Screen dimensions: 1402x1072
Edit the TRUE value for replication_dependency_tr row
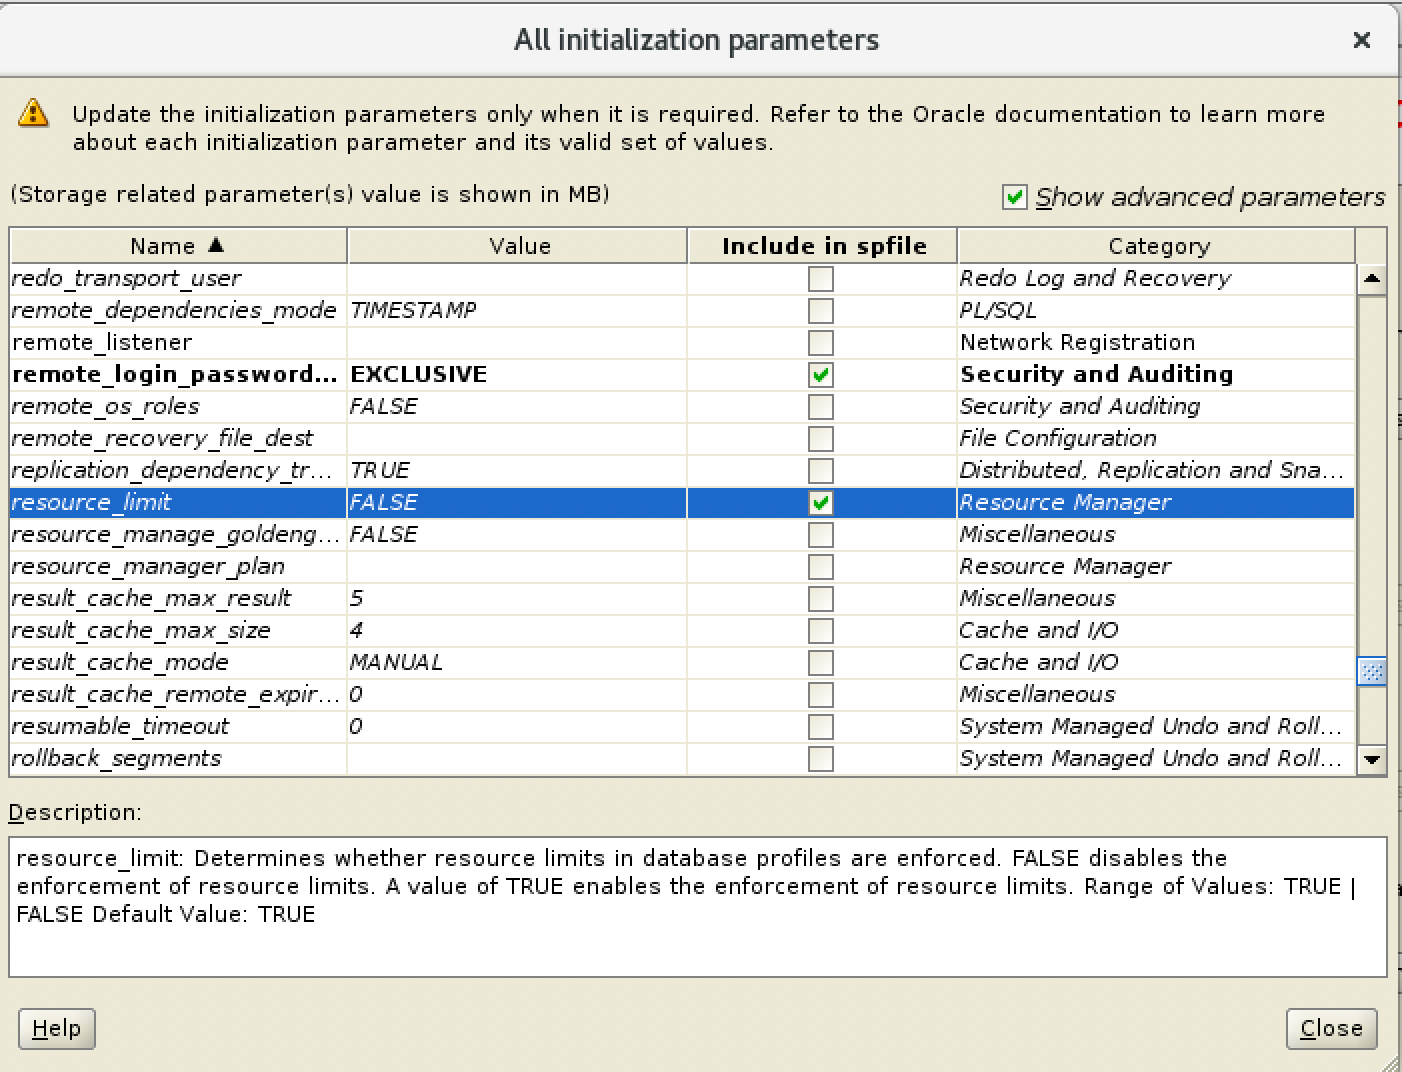[517, 470]
